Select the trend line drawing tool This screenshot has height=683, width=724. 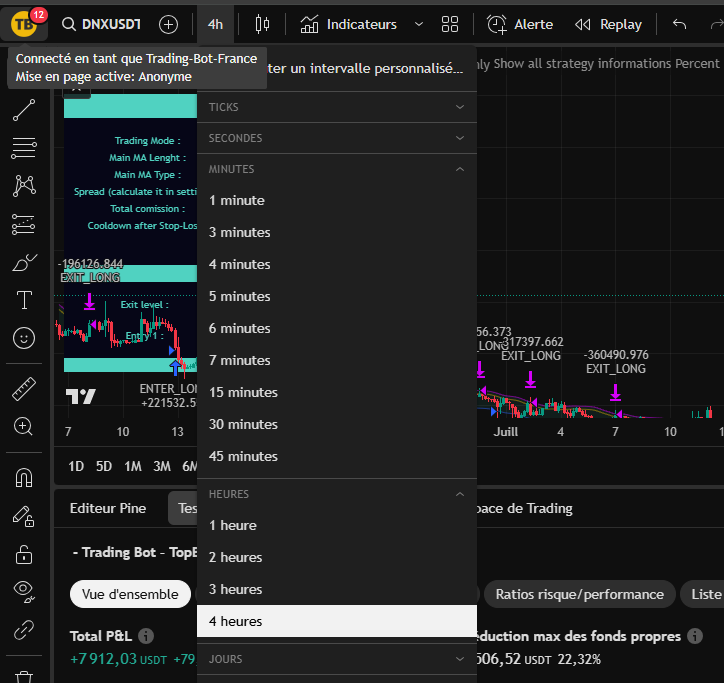[x=24, y=112]
